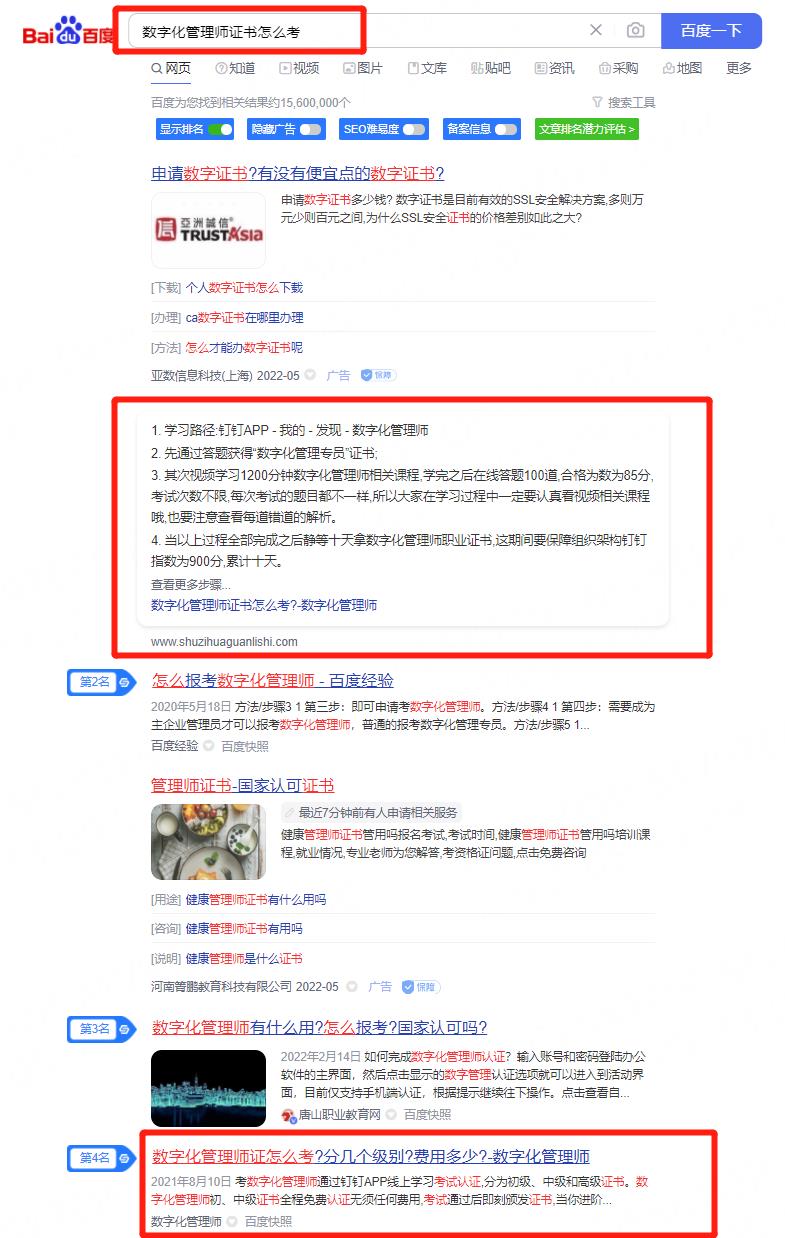Expand dropdown arrow beside 唐山职业教育网
The image size is (785, 1238).
click(x=392, y=1114)
